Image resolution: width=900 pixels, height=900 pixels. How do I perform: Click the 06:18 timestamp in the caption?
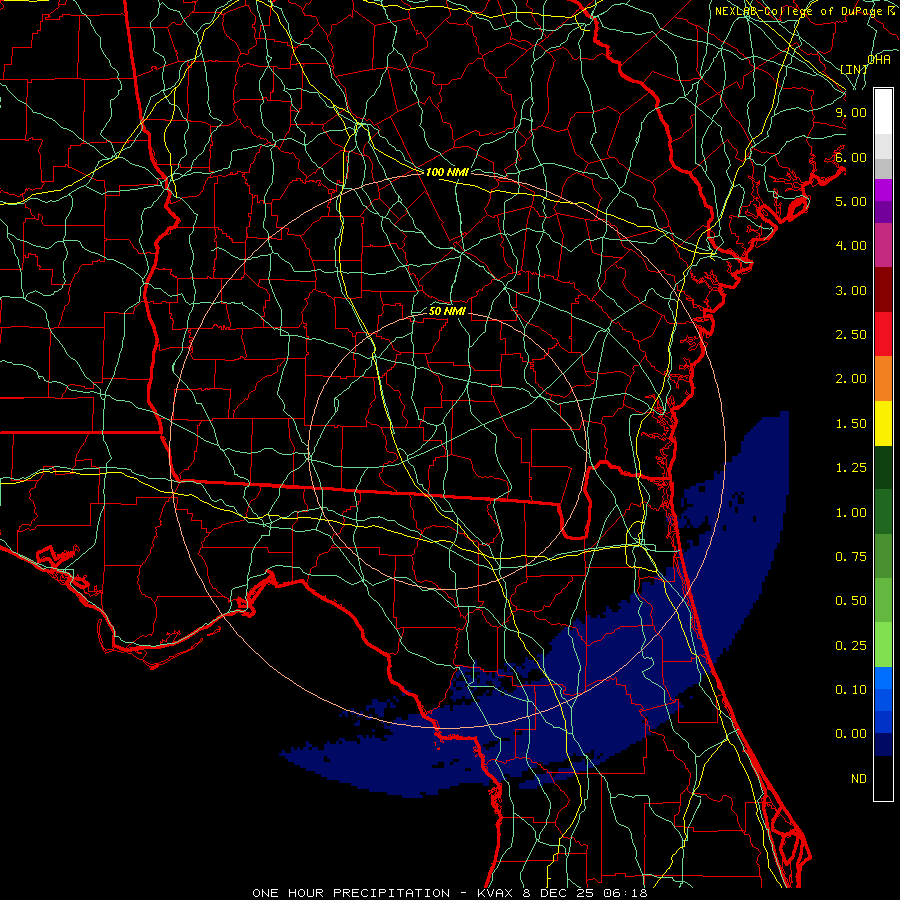pyautogui.click(x=625, y=893)
